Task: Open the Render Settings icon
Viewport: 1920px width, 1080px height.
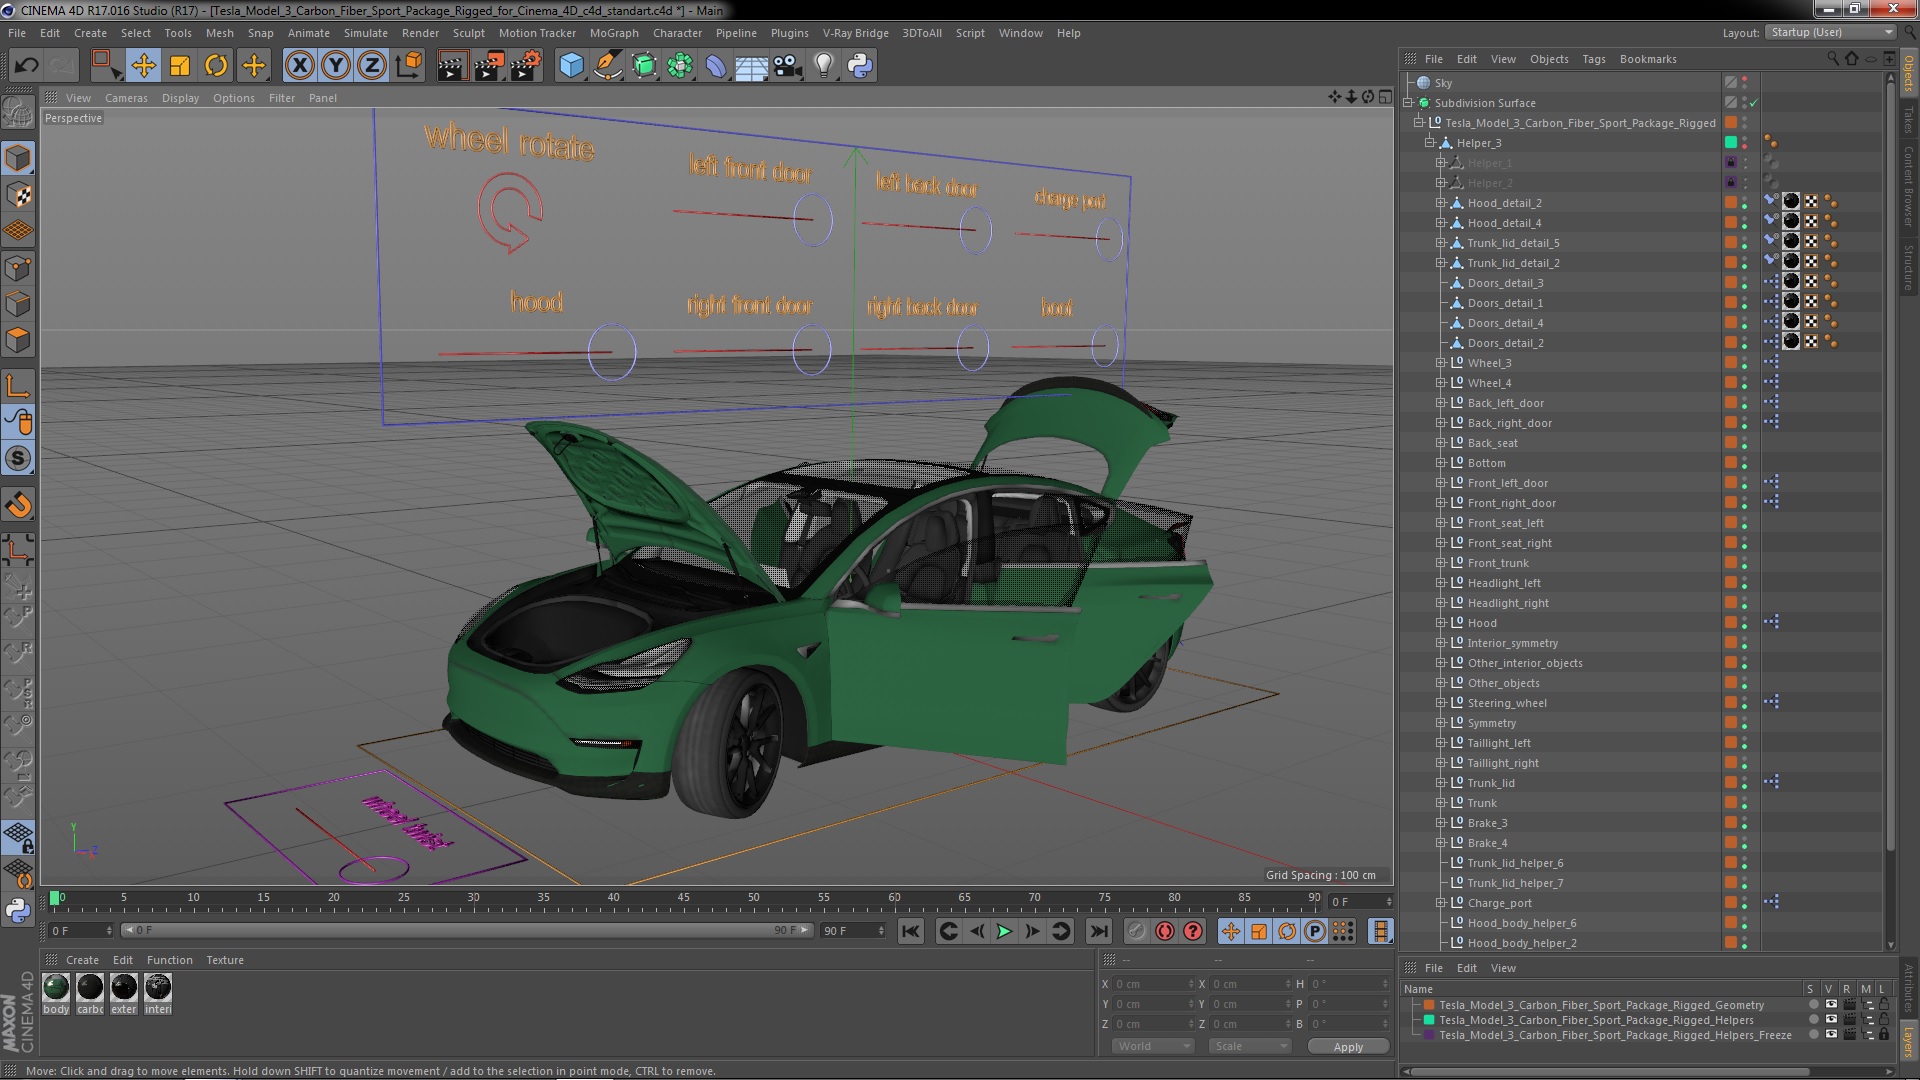Action: 525,66
